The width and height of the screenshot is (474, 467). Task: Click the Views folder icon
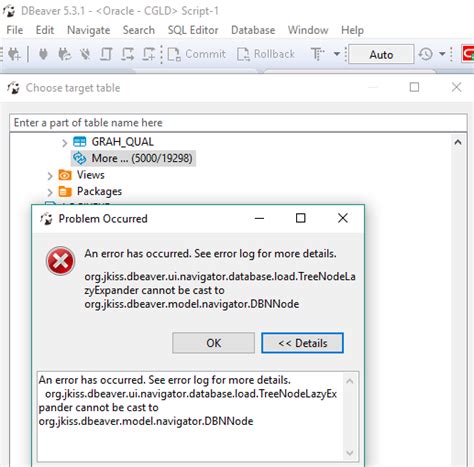tap(65, 175)
